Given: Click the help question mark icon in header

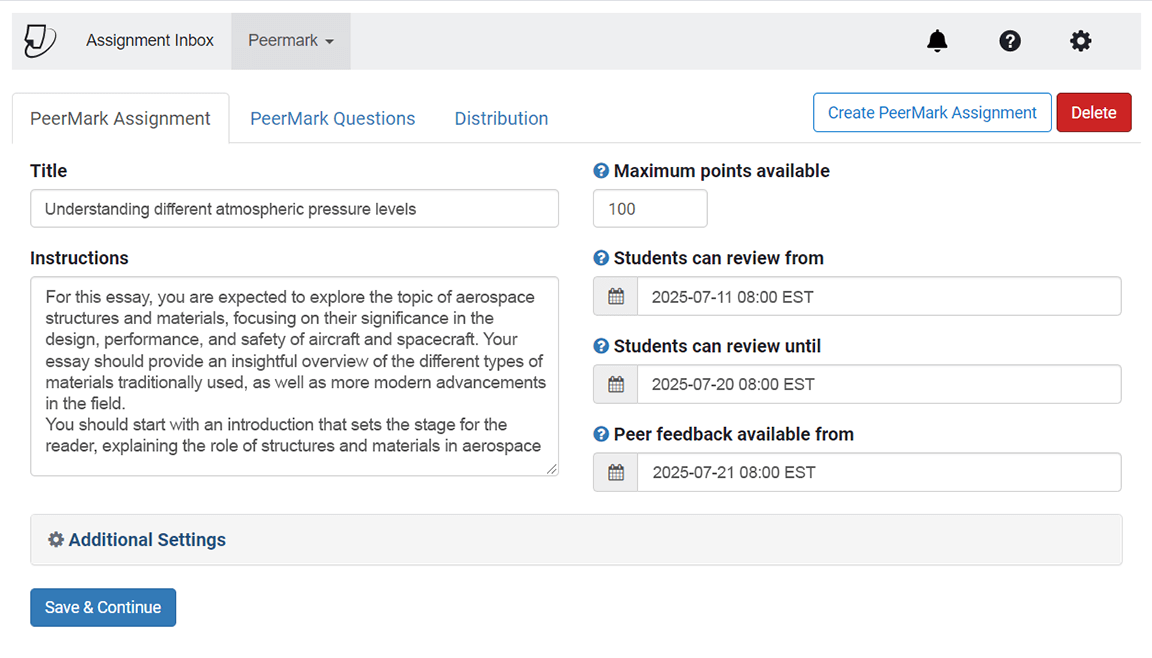Looking at the screenshot, I should click(1010, 41).
